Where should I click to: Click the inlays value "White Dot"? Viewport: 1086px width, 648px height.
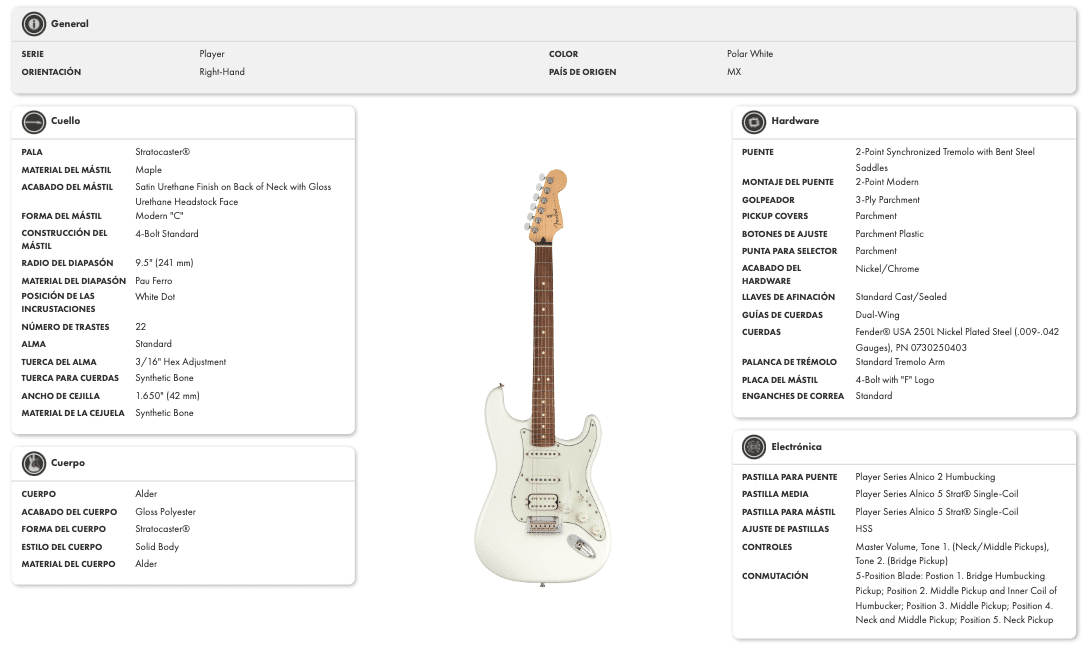[155, 297]
